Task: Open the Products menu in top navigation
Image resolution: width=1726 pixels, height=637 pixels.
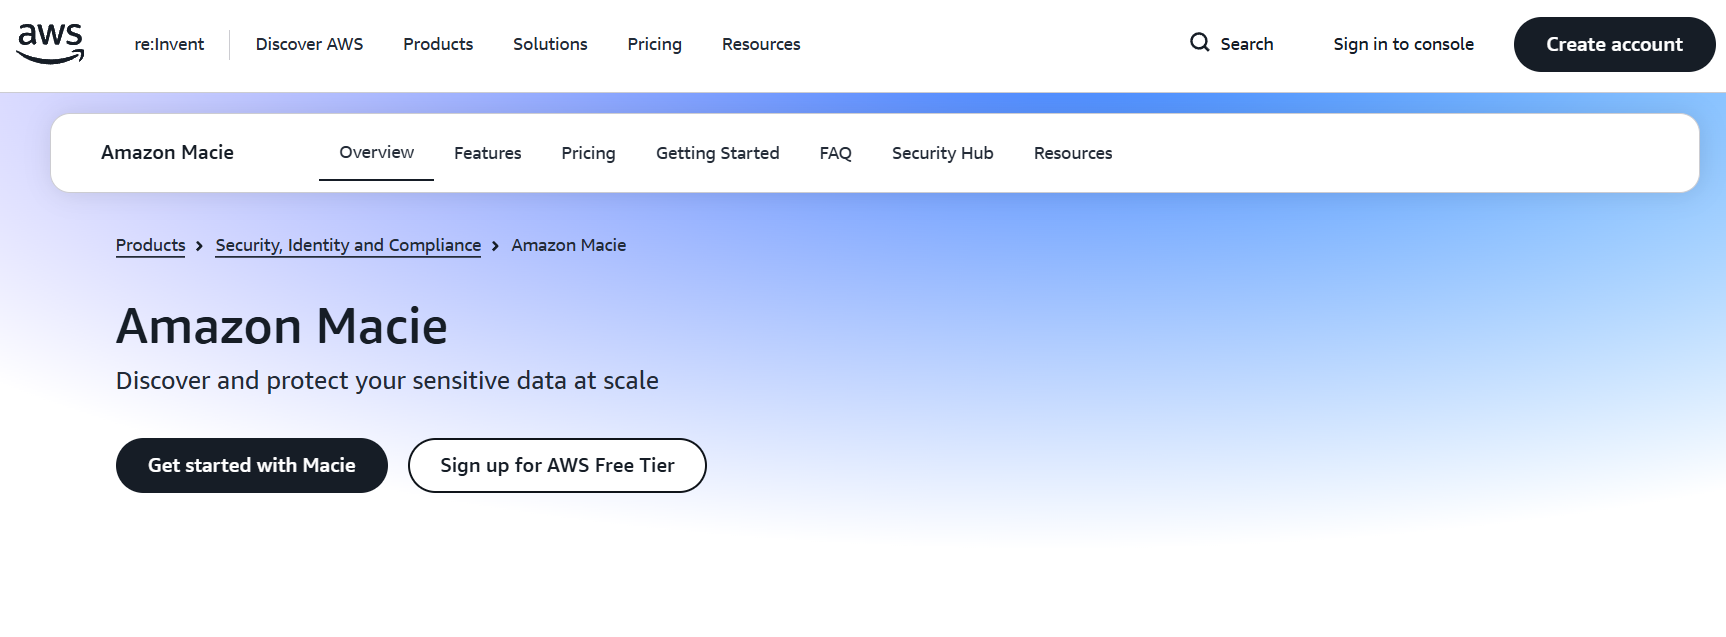Action: [438, 44]
